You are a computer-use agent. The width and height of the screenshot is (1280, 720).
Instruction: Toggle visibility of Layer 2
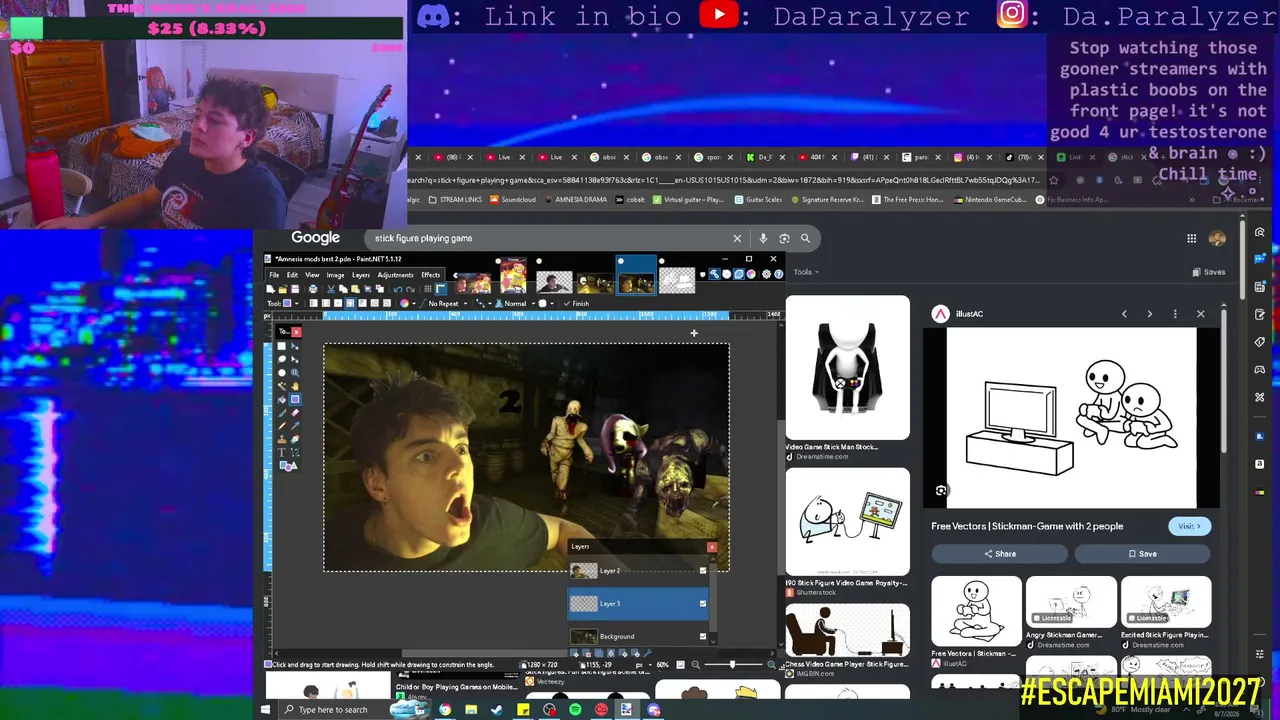tap(703, 571)
